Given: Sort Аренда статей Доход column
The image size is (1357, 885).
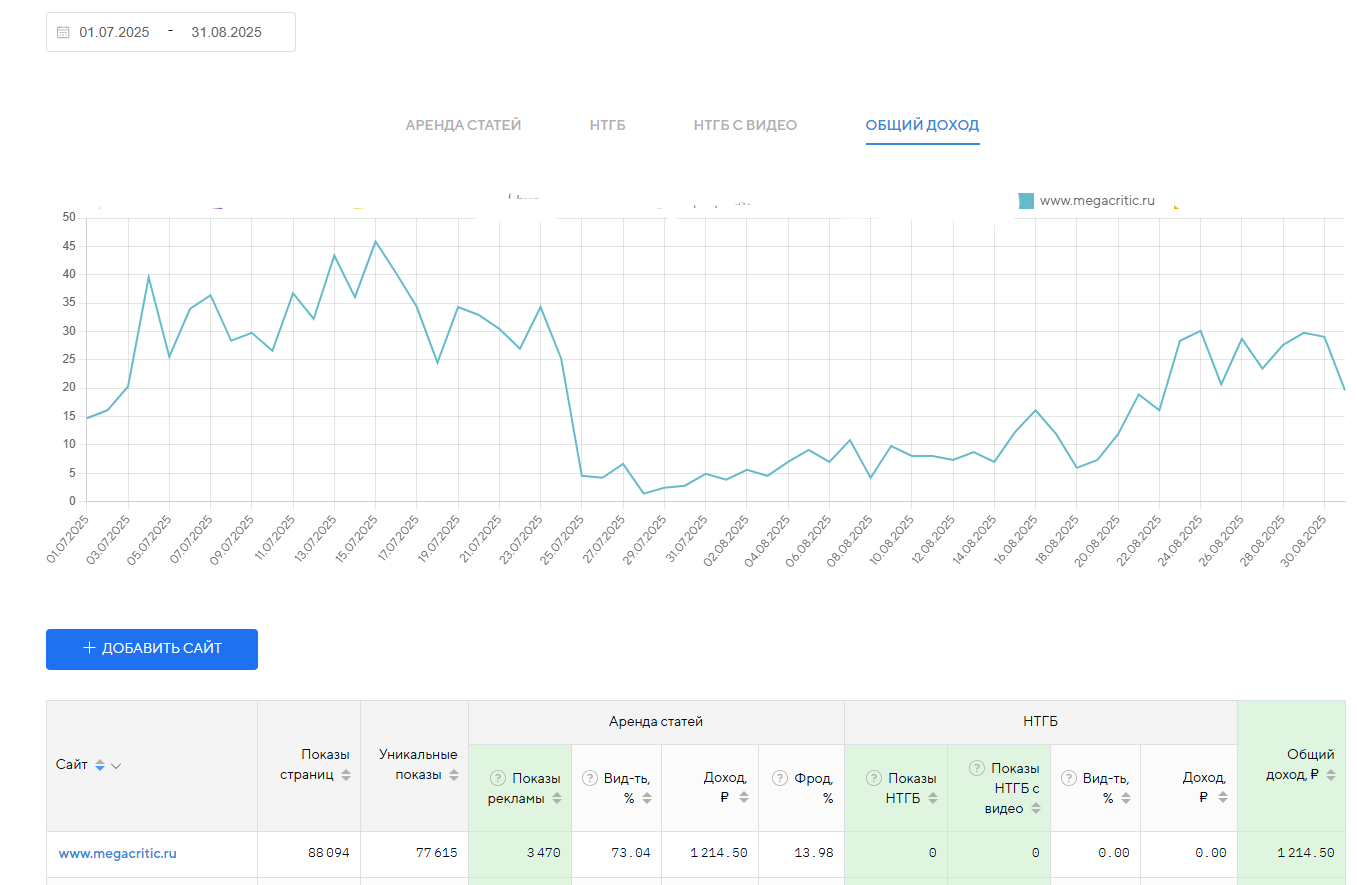Looking at the screenshot, I should click(741, 798).
